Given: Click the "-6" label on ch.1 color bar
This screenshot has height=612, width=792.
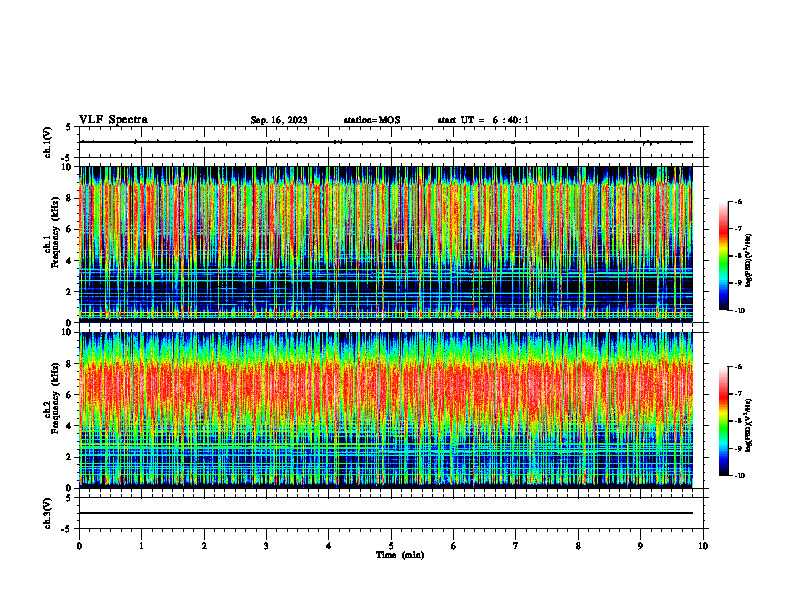Looking at the screenshot, I should click(x=738, y=201).
